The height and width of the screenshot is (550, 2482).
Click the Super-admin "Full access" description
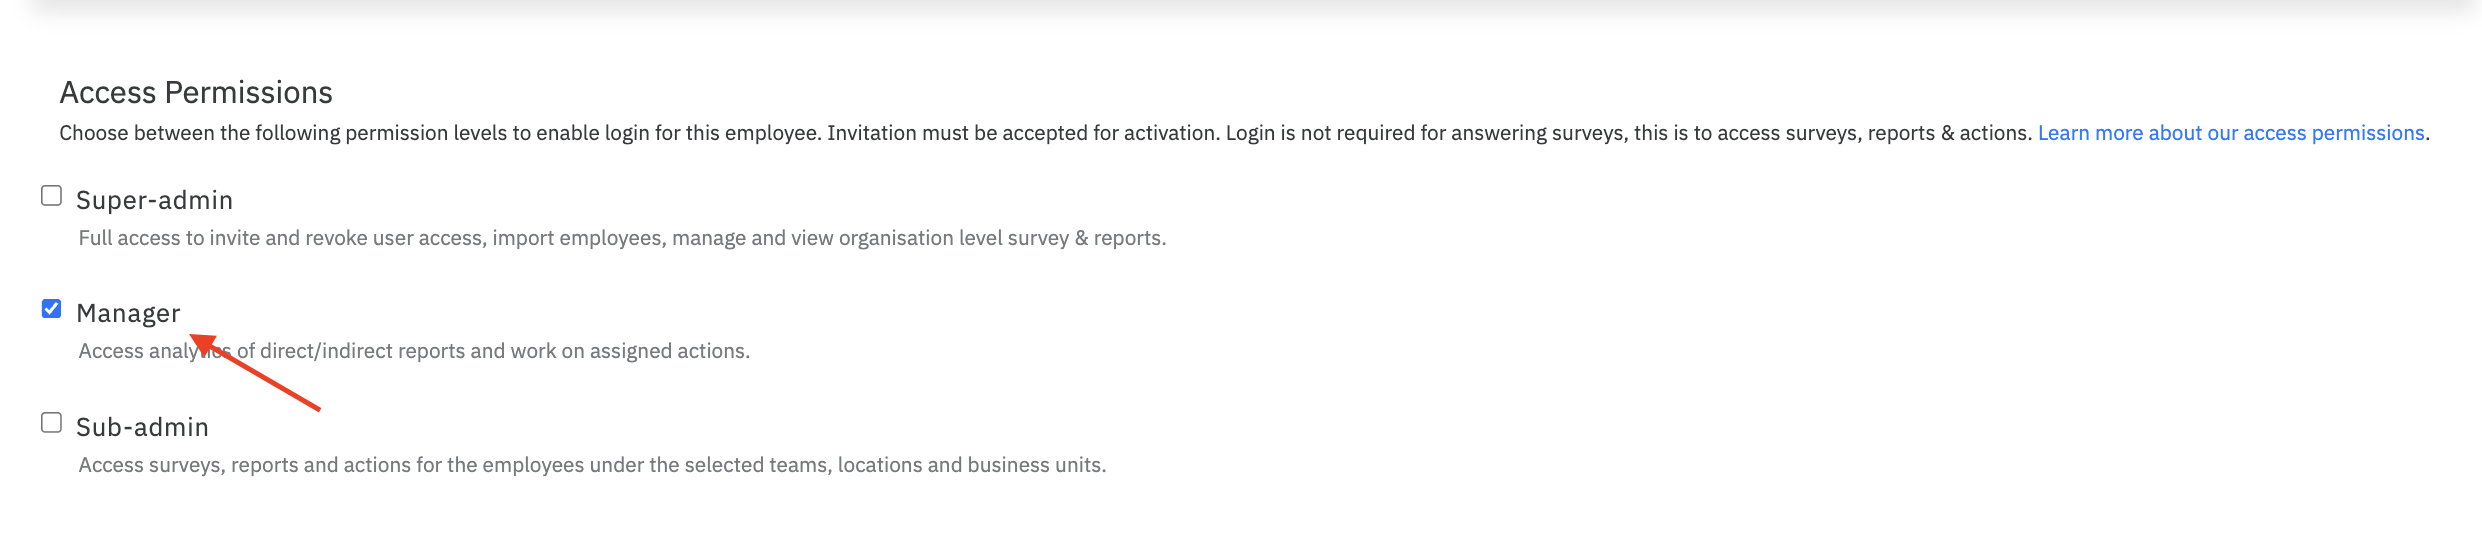(x=622, y=238)
